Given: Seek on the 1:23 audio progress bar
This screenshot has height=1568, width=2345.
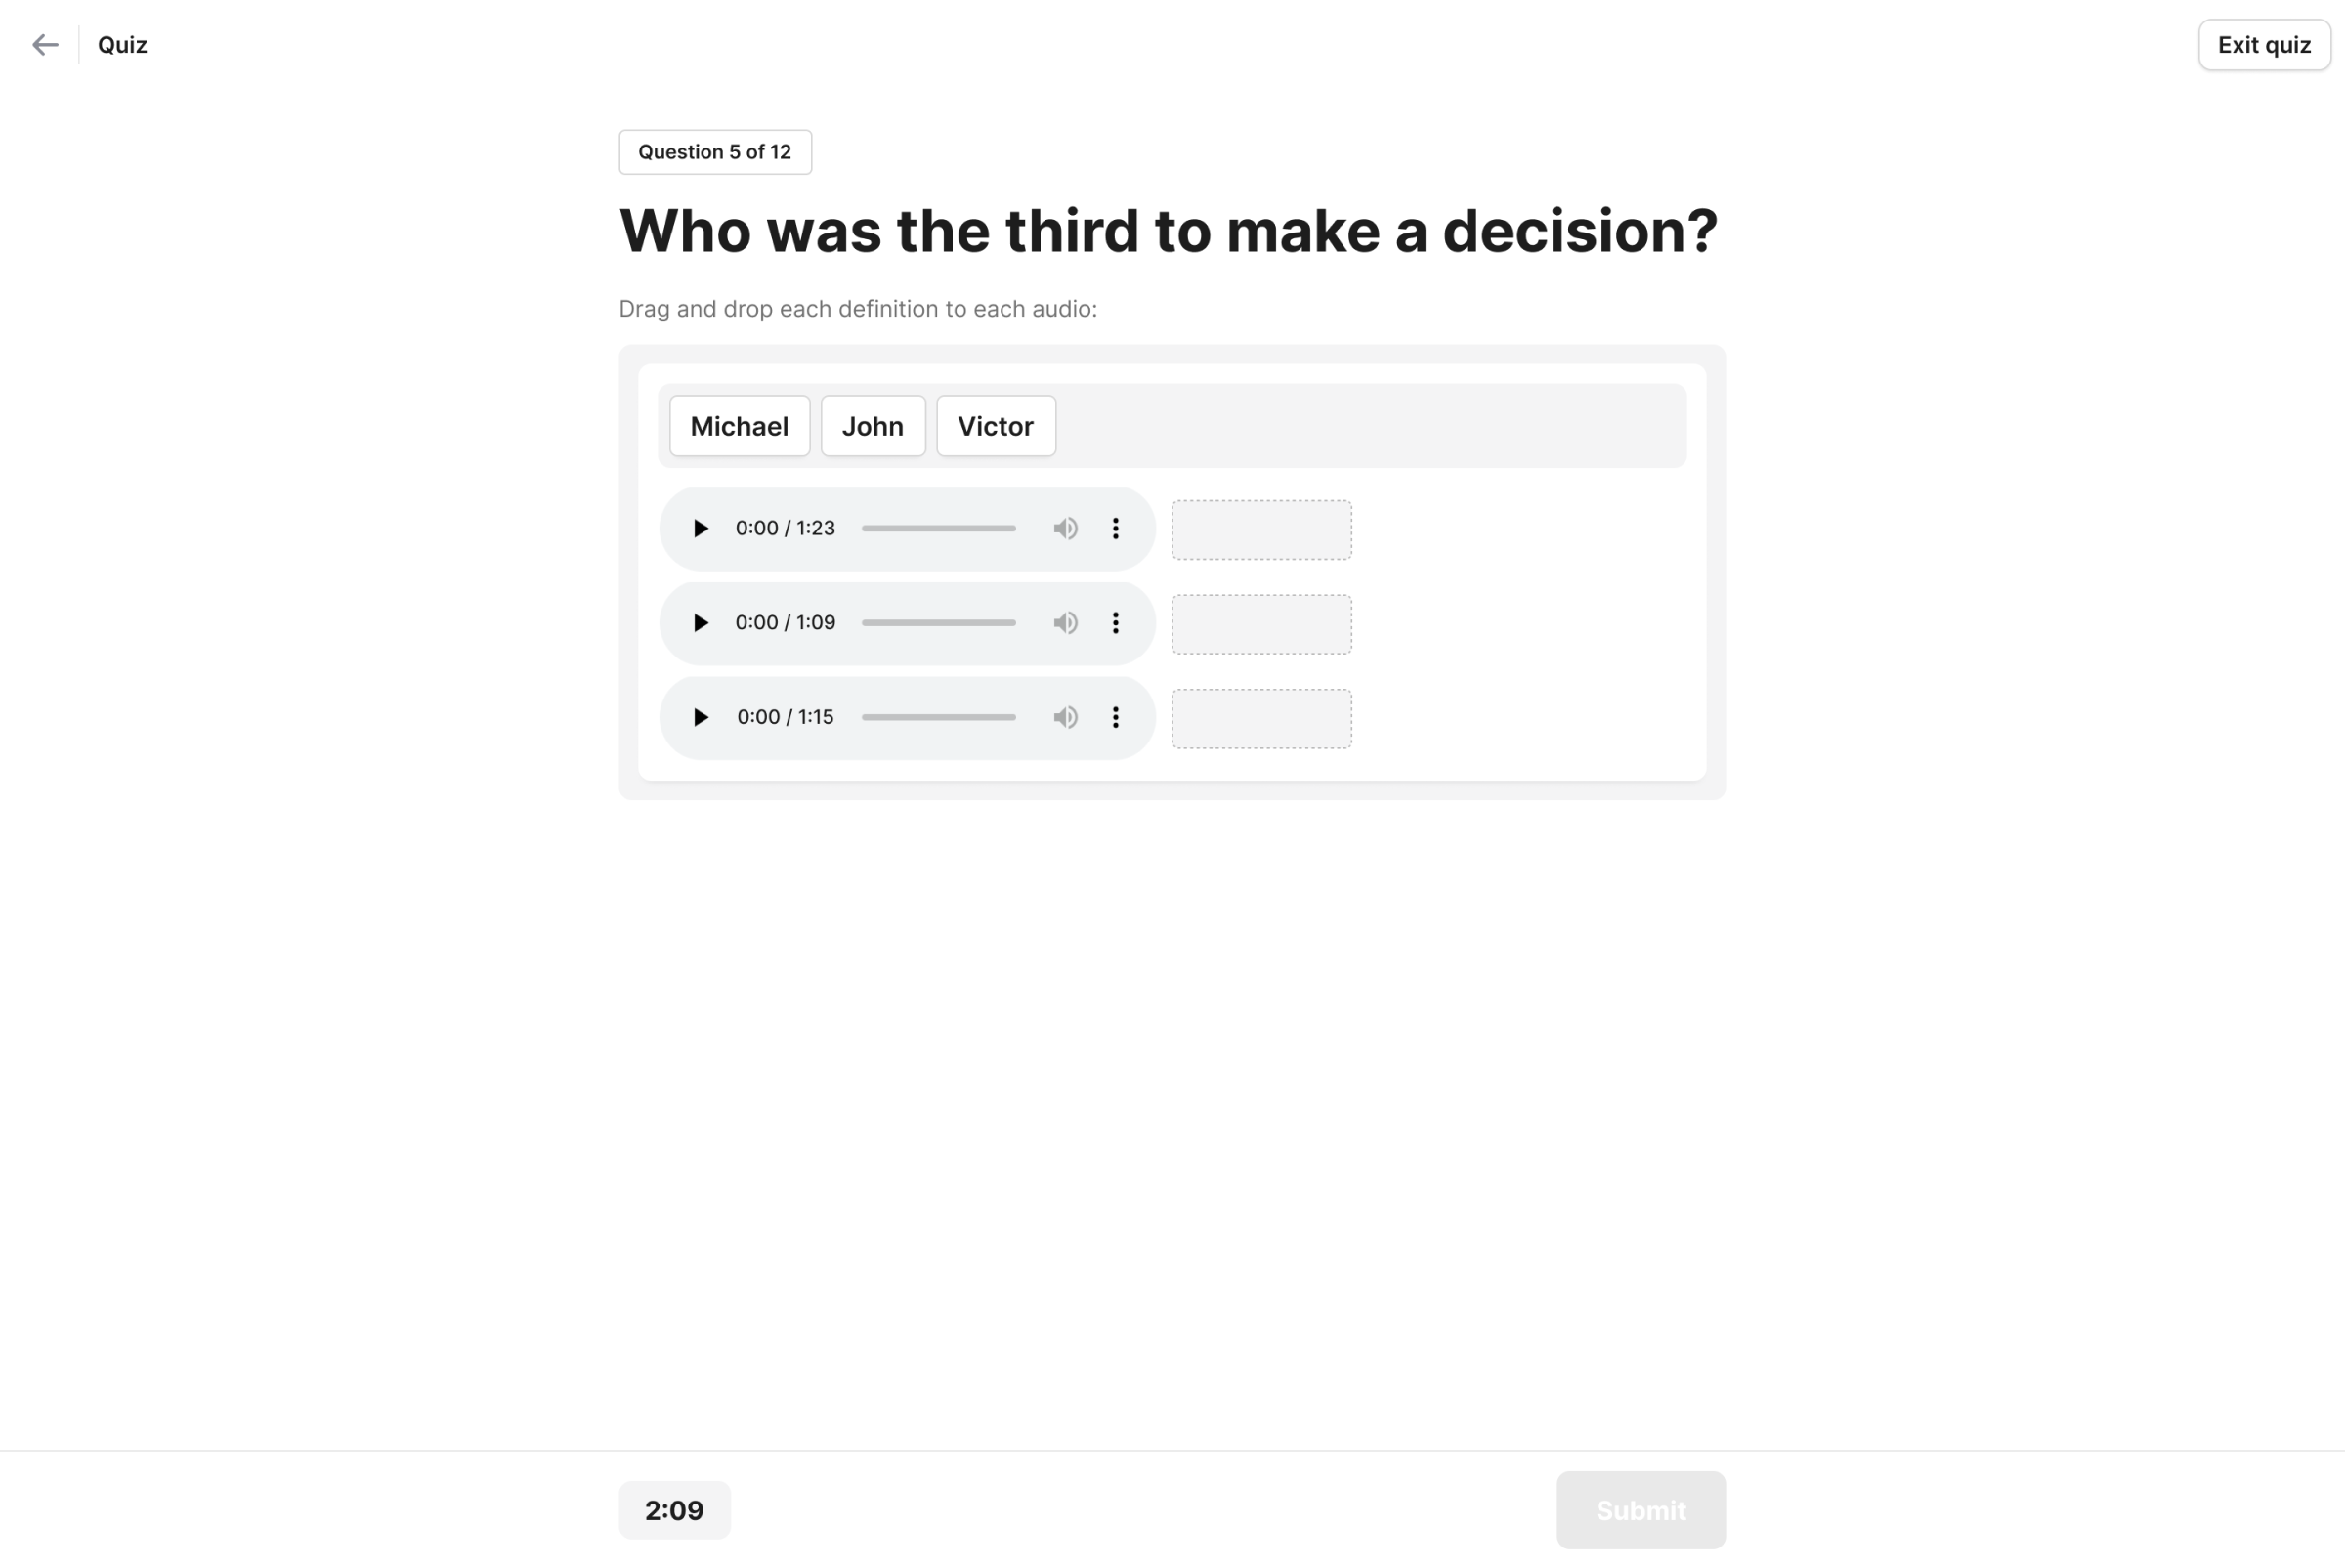Looking at the screenshot, I should [x=938, y=528].
